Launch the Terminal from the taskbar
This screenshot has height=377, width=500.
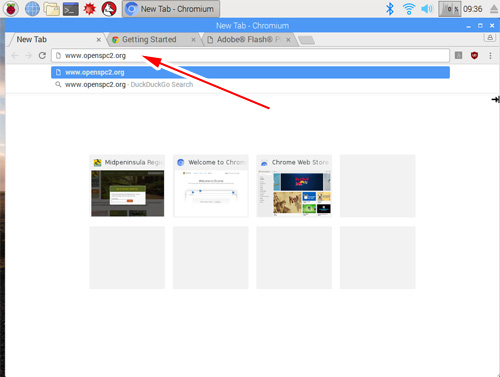pos(71,9)
